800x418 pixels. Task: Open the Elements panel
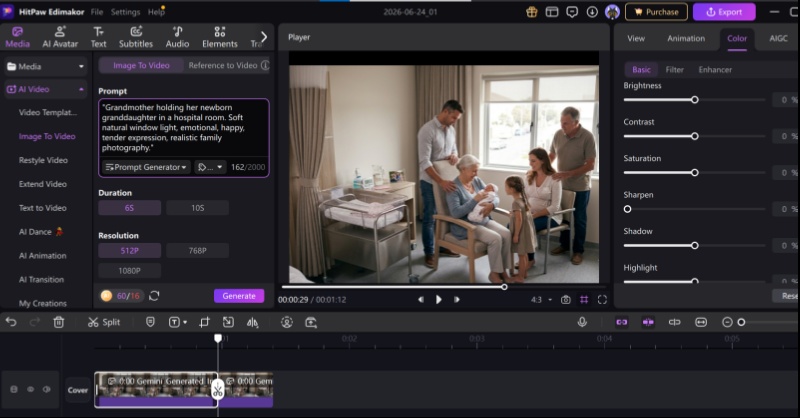pyautogui.click(x=219, y=37)
